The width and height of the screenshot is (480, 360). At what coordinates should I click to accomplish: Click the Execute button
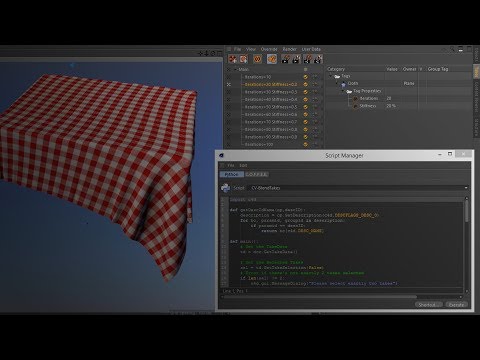(x=456, y=305)
